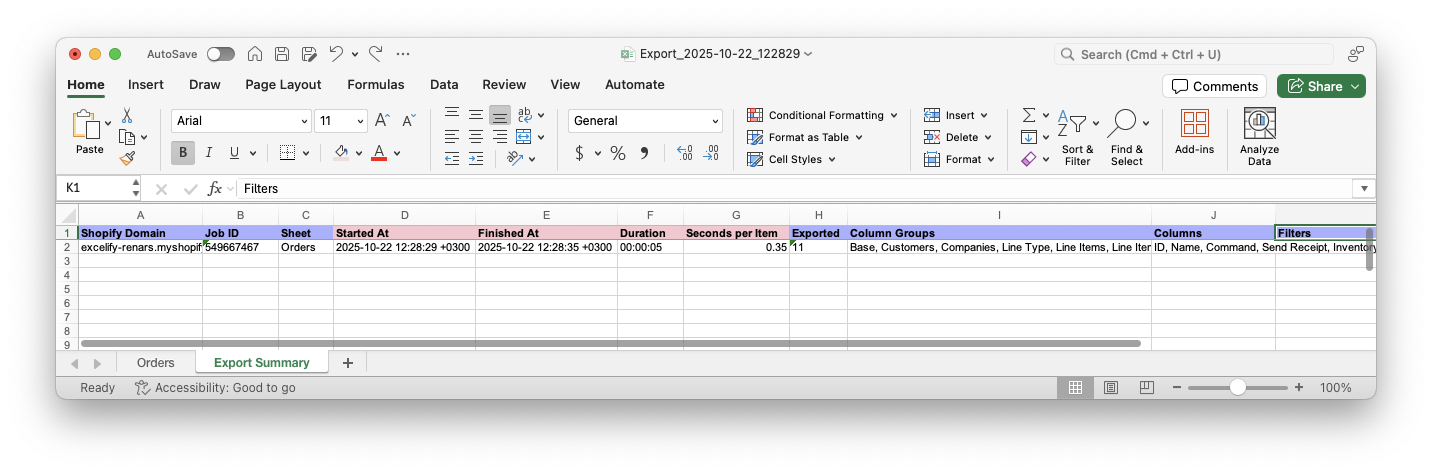Switch to the Formulas ribbon tab

coord(375,85)
